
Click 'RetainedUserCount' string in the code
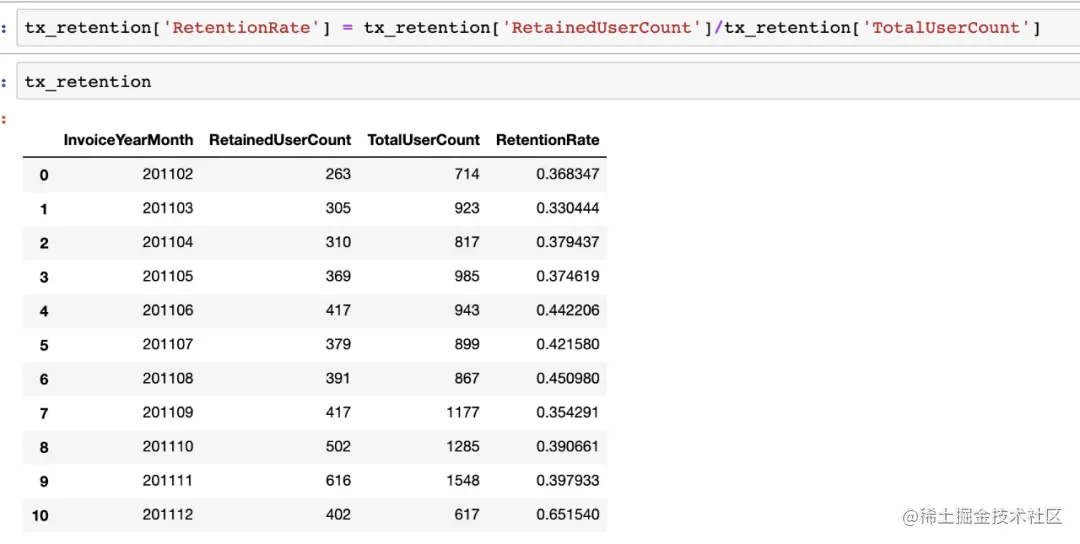[x=601, y=28]
